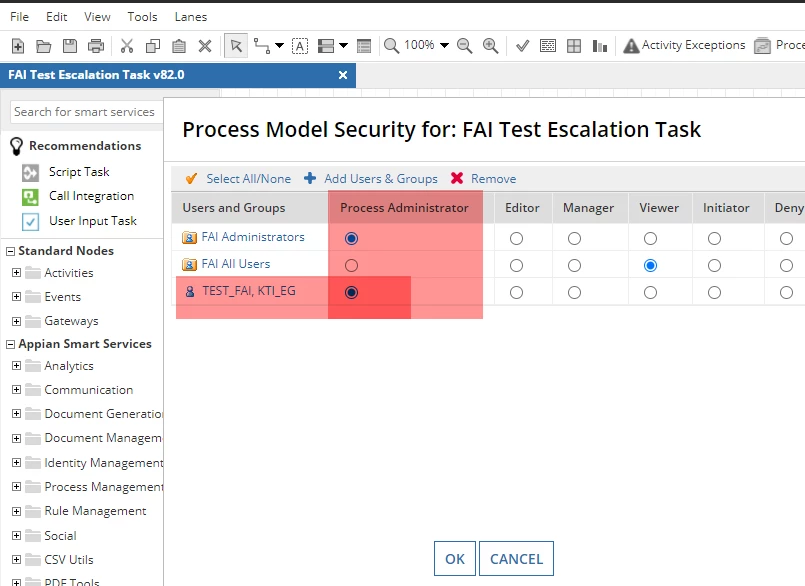Paste from clipboard
The width and height of the screenshot is (805, 586).
pyautogui.click(x=179, y=46)
